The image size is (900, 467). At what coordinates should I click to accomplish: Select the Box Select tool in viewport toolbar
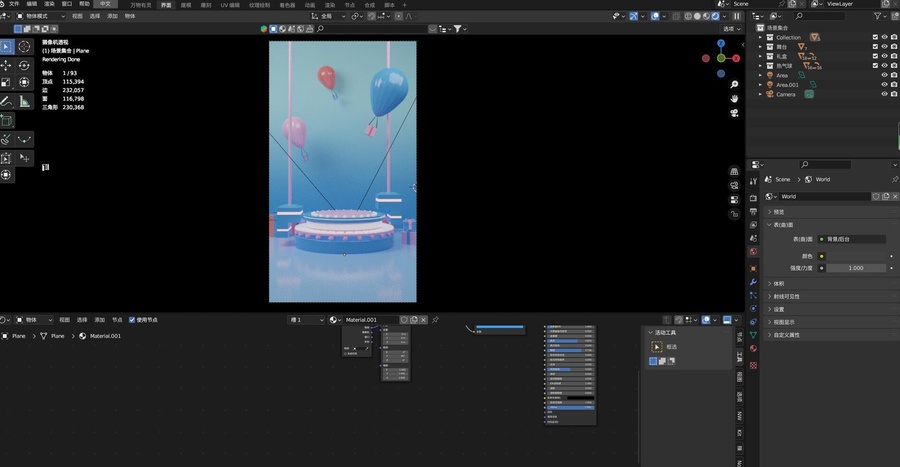tap(6, 46)
